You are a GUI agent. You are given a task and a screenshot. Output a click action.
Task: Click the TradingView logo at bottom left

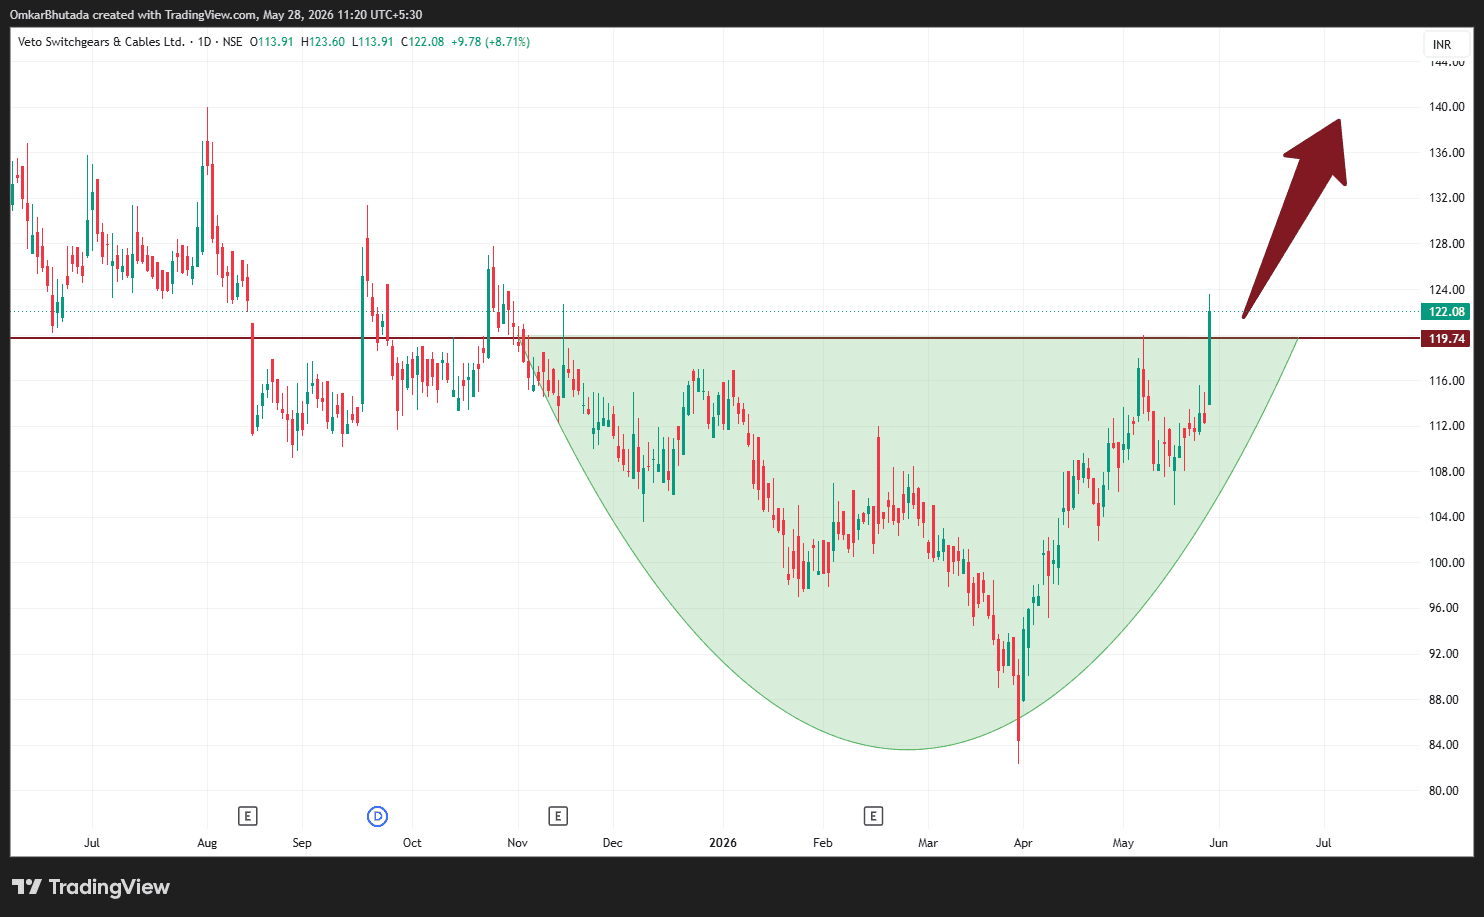[90, 887]
